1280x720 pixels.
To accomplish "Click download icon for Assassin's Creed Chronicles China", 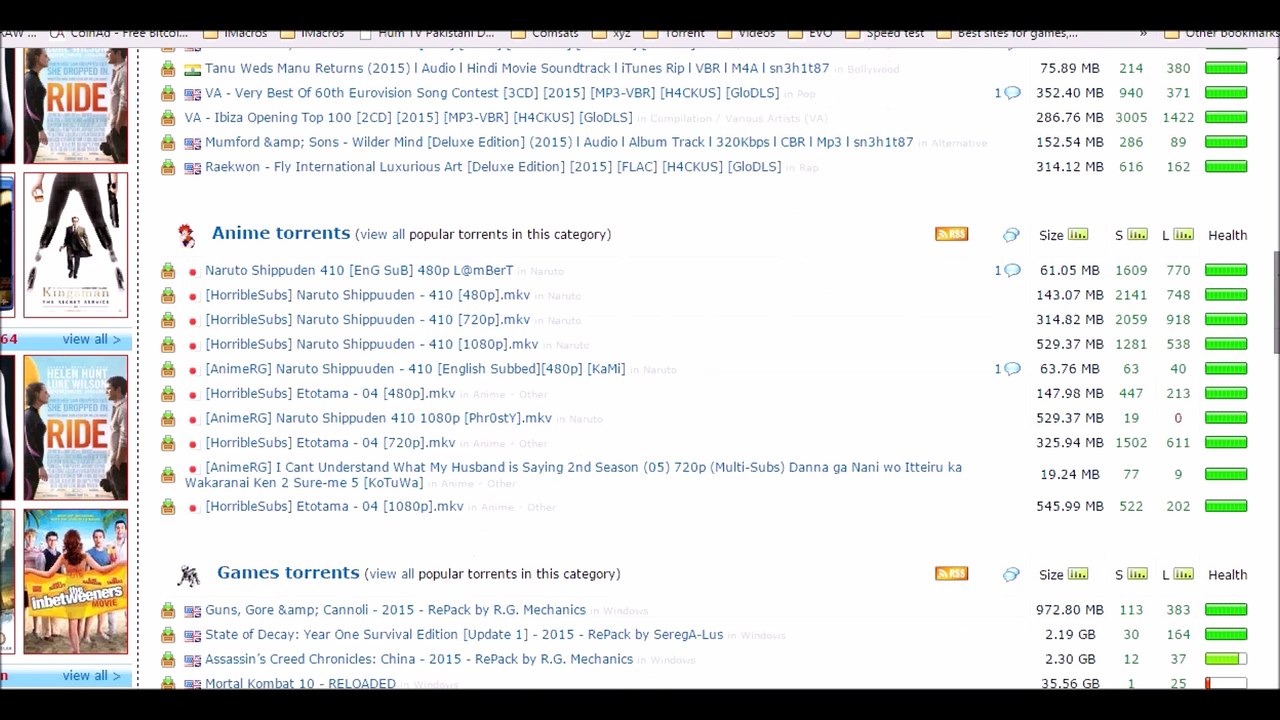I will 168,660.
